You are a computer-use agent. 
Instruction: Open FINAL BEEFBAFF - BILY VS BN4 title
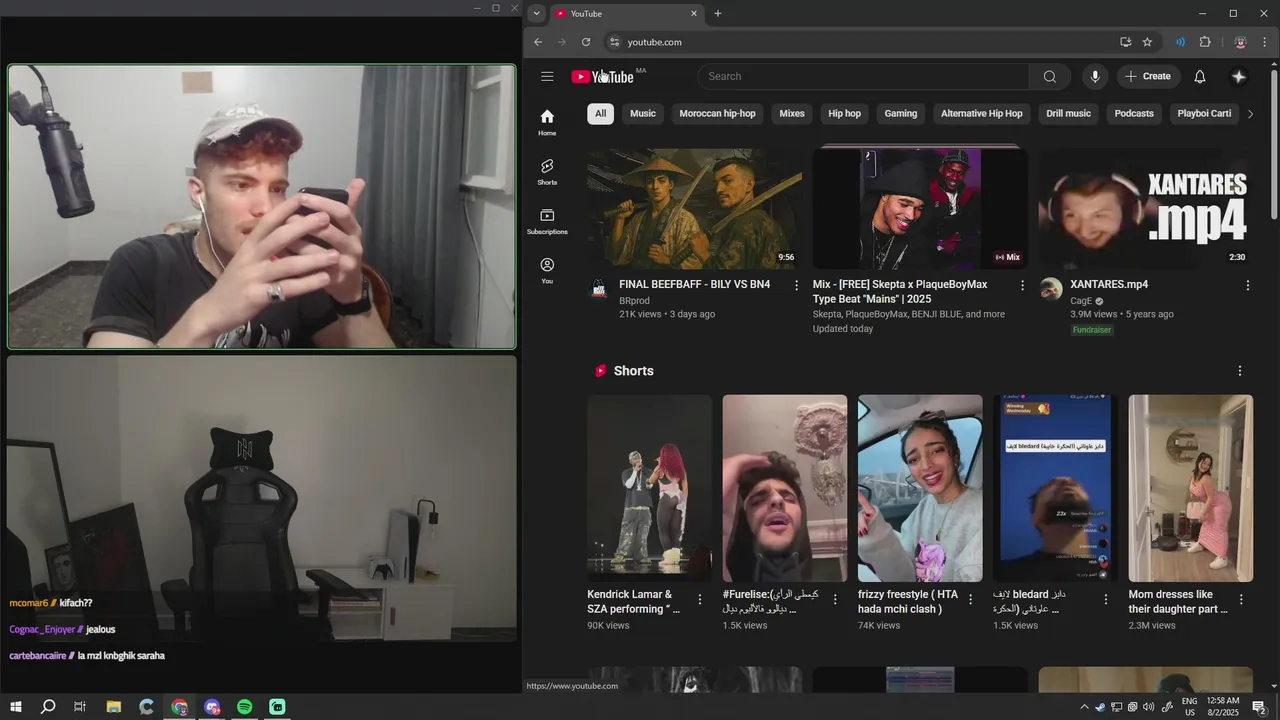click(695, 285)
